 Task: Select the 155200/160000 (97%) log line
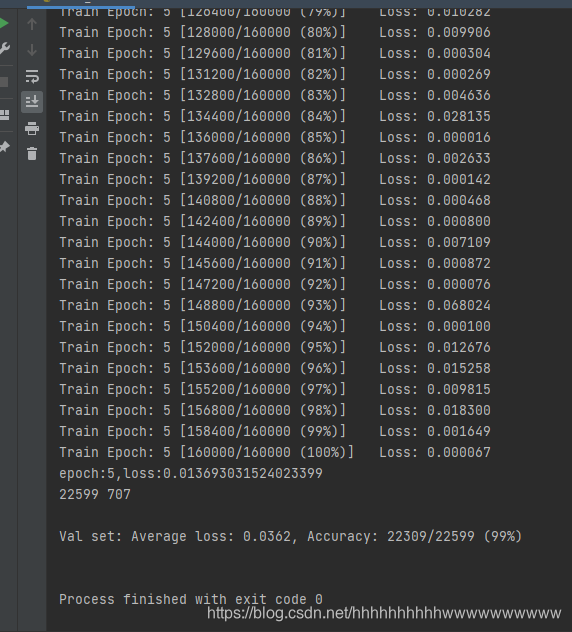(275, 389)
